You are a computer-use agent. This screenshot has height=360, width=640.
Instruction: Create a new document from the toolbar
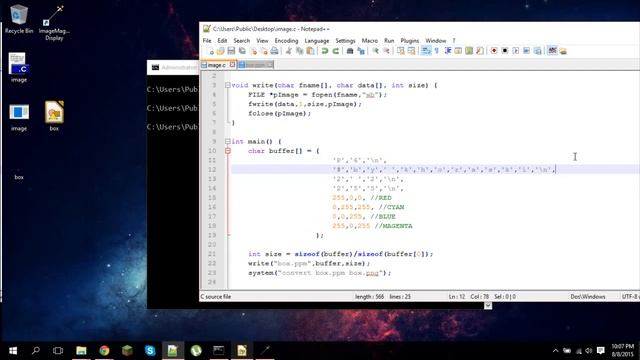(x=210, y=51)
